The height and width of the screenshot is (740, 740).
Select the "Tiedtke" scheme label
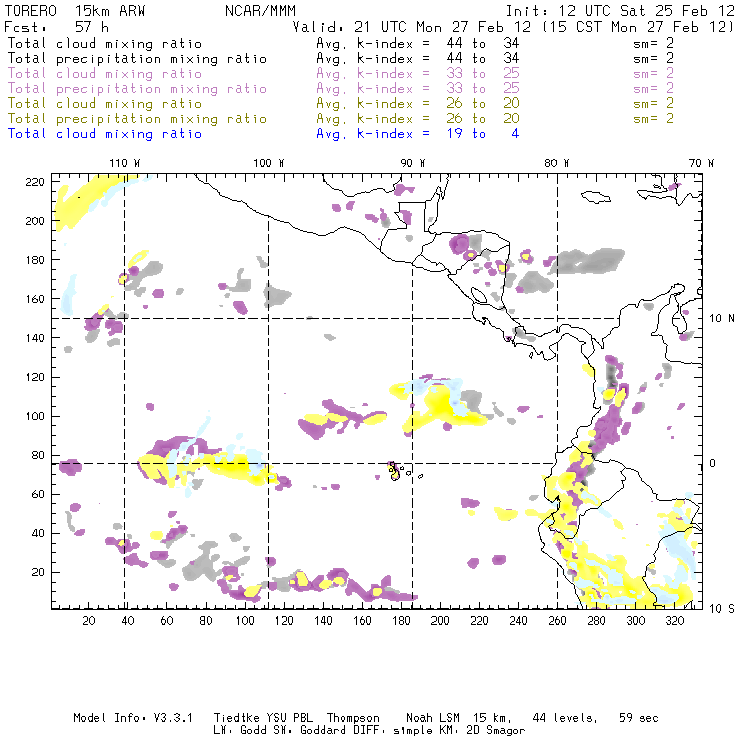(236, 718)
